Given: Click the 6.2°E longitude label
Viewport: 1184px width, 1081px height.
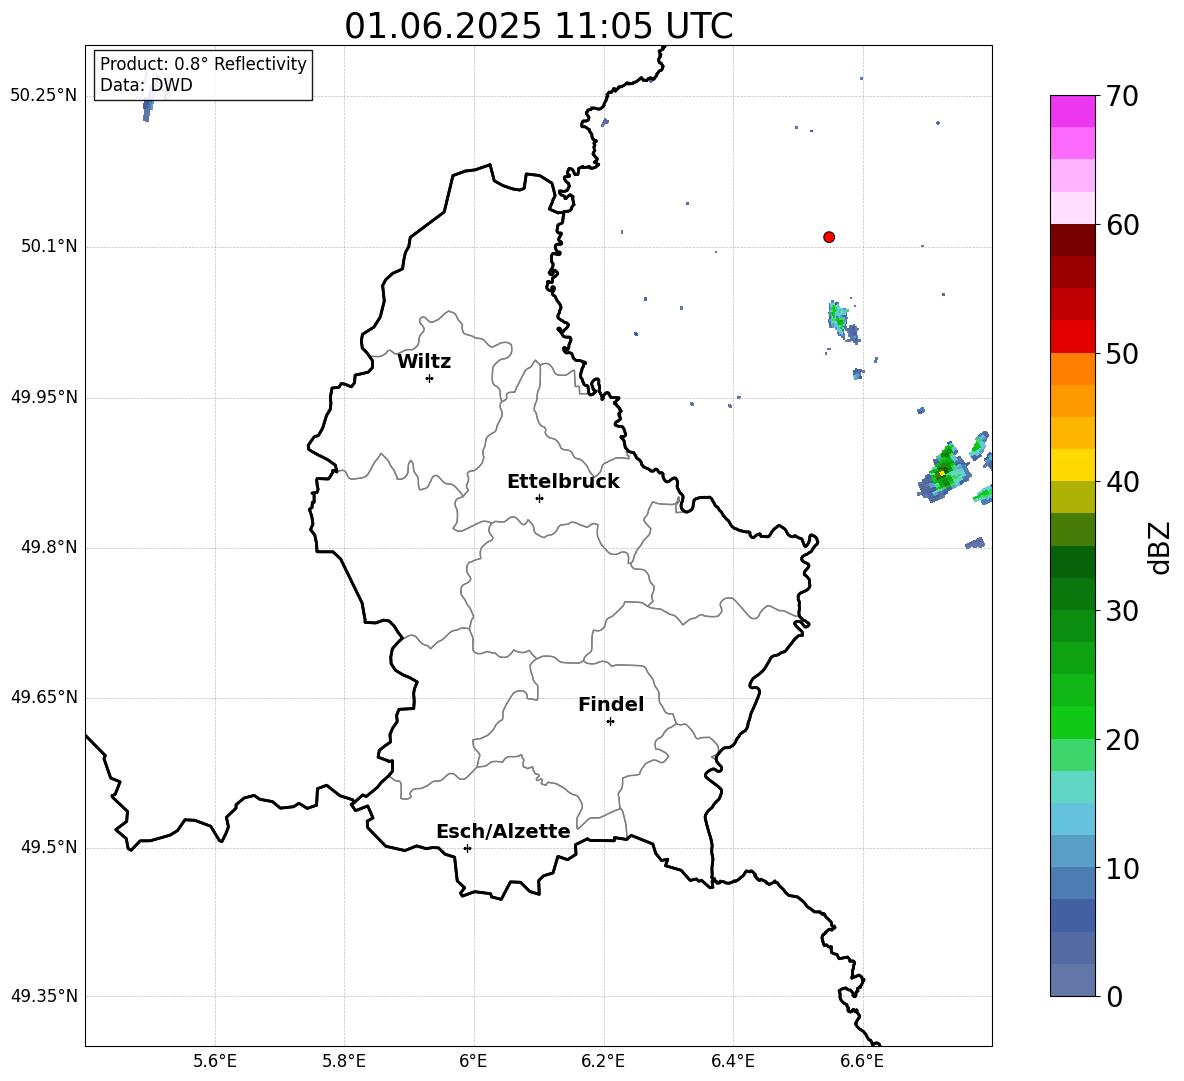Looking at the screenshot, I should [603, 1061].
